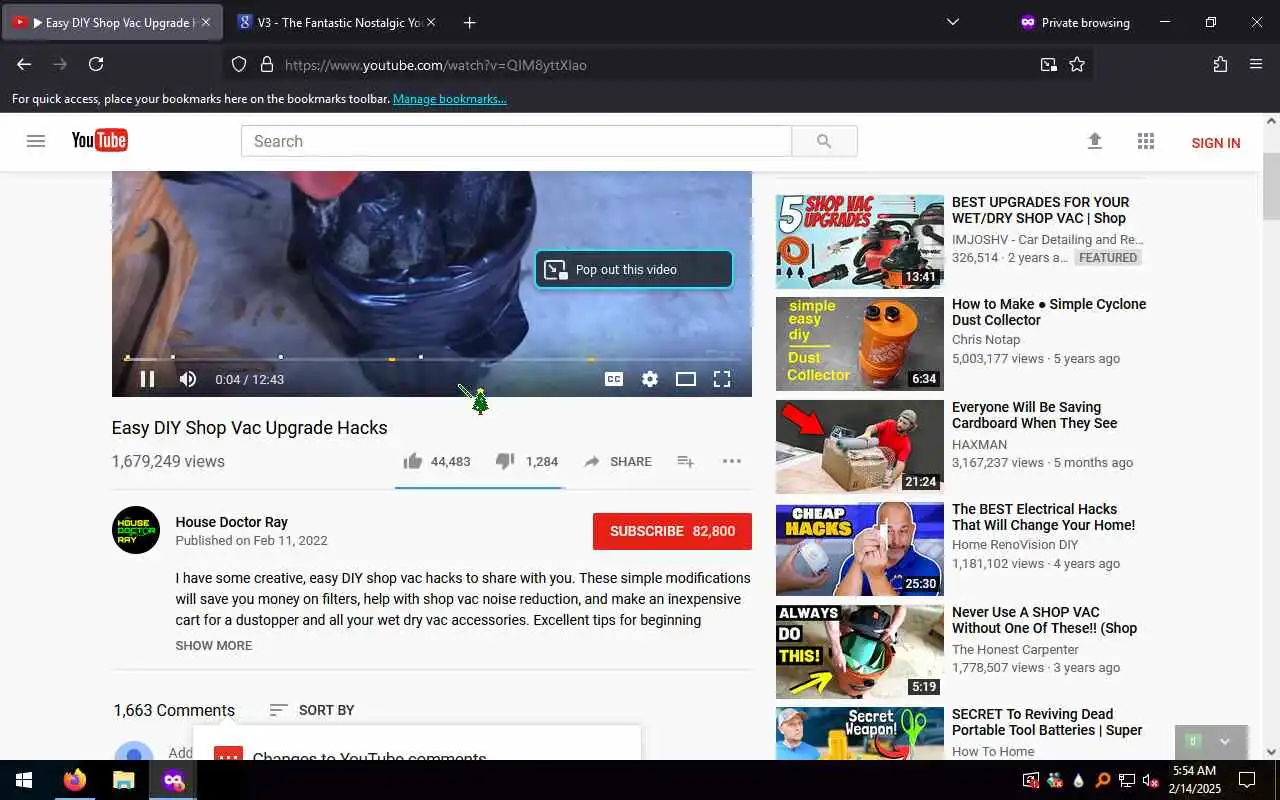
Task: Open the SORT BY comments dropdown
Action: pos(312,710)
